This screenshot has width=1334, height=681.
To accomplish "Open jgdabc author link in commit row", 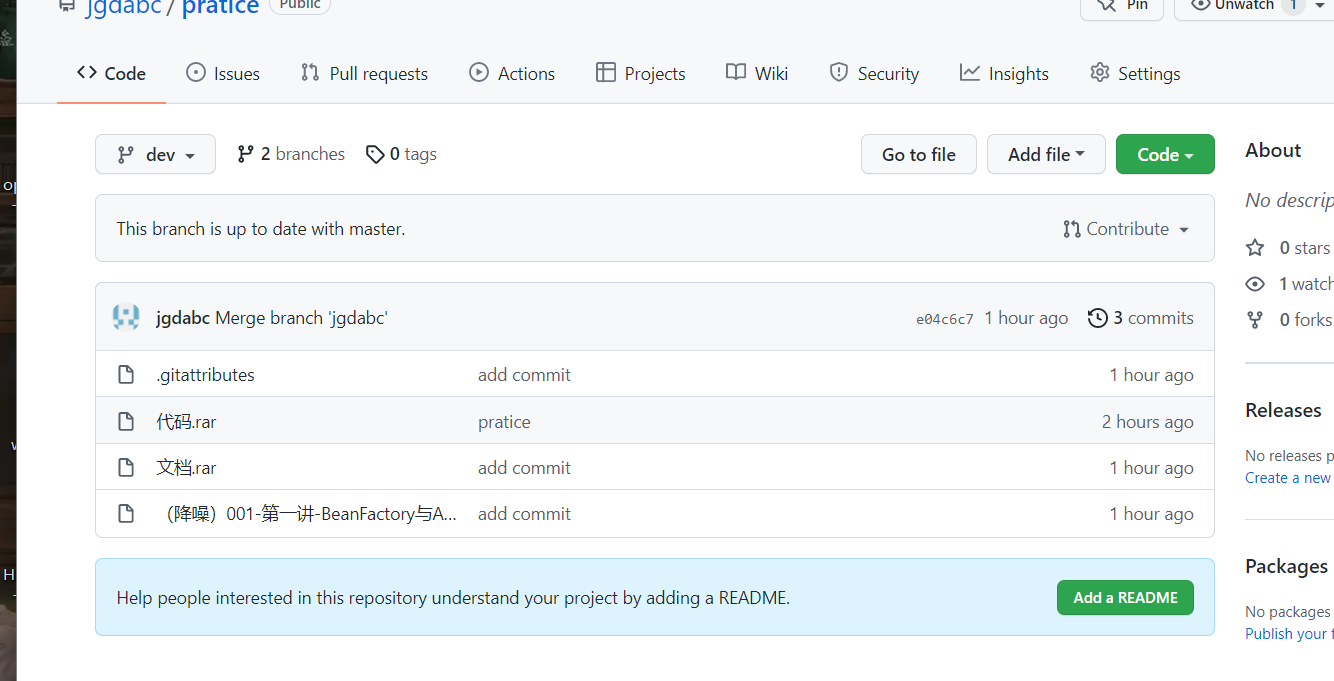I will [x=183, y=318].
